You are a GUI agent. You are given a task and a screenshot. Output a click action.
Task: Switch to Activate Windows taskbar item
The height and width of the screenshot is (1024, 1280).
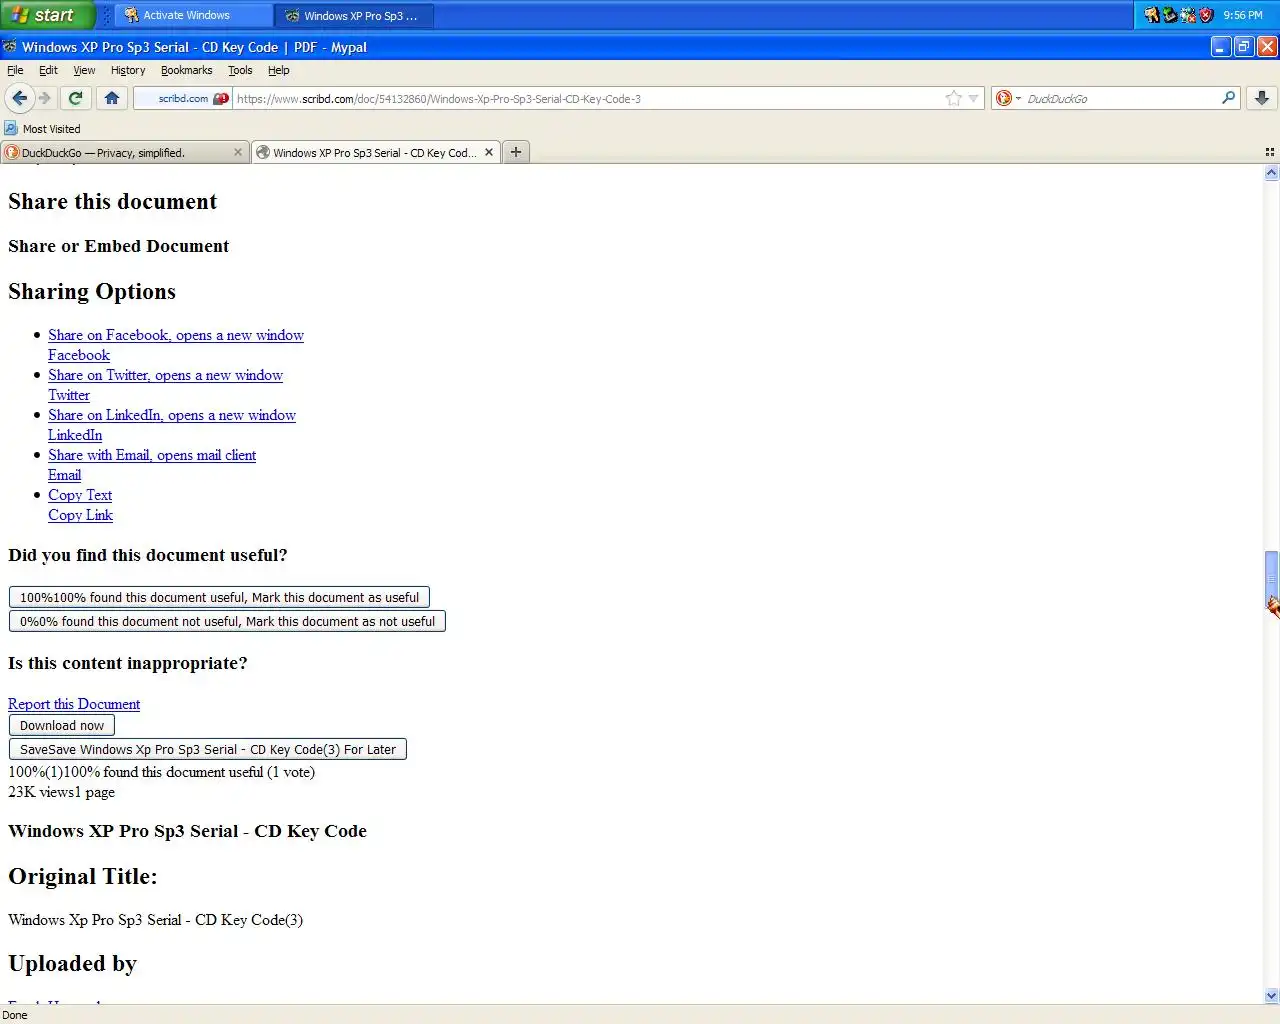[x=192, y=15]
